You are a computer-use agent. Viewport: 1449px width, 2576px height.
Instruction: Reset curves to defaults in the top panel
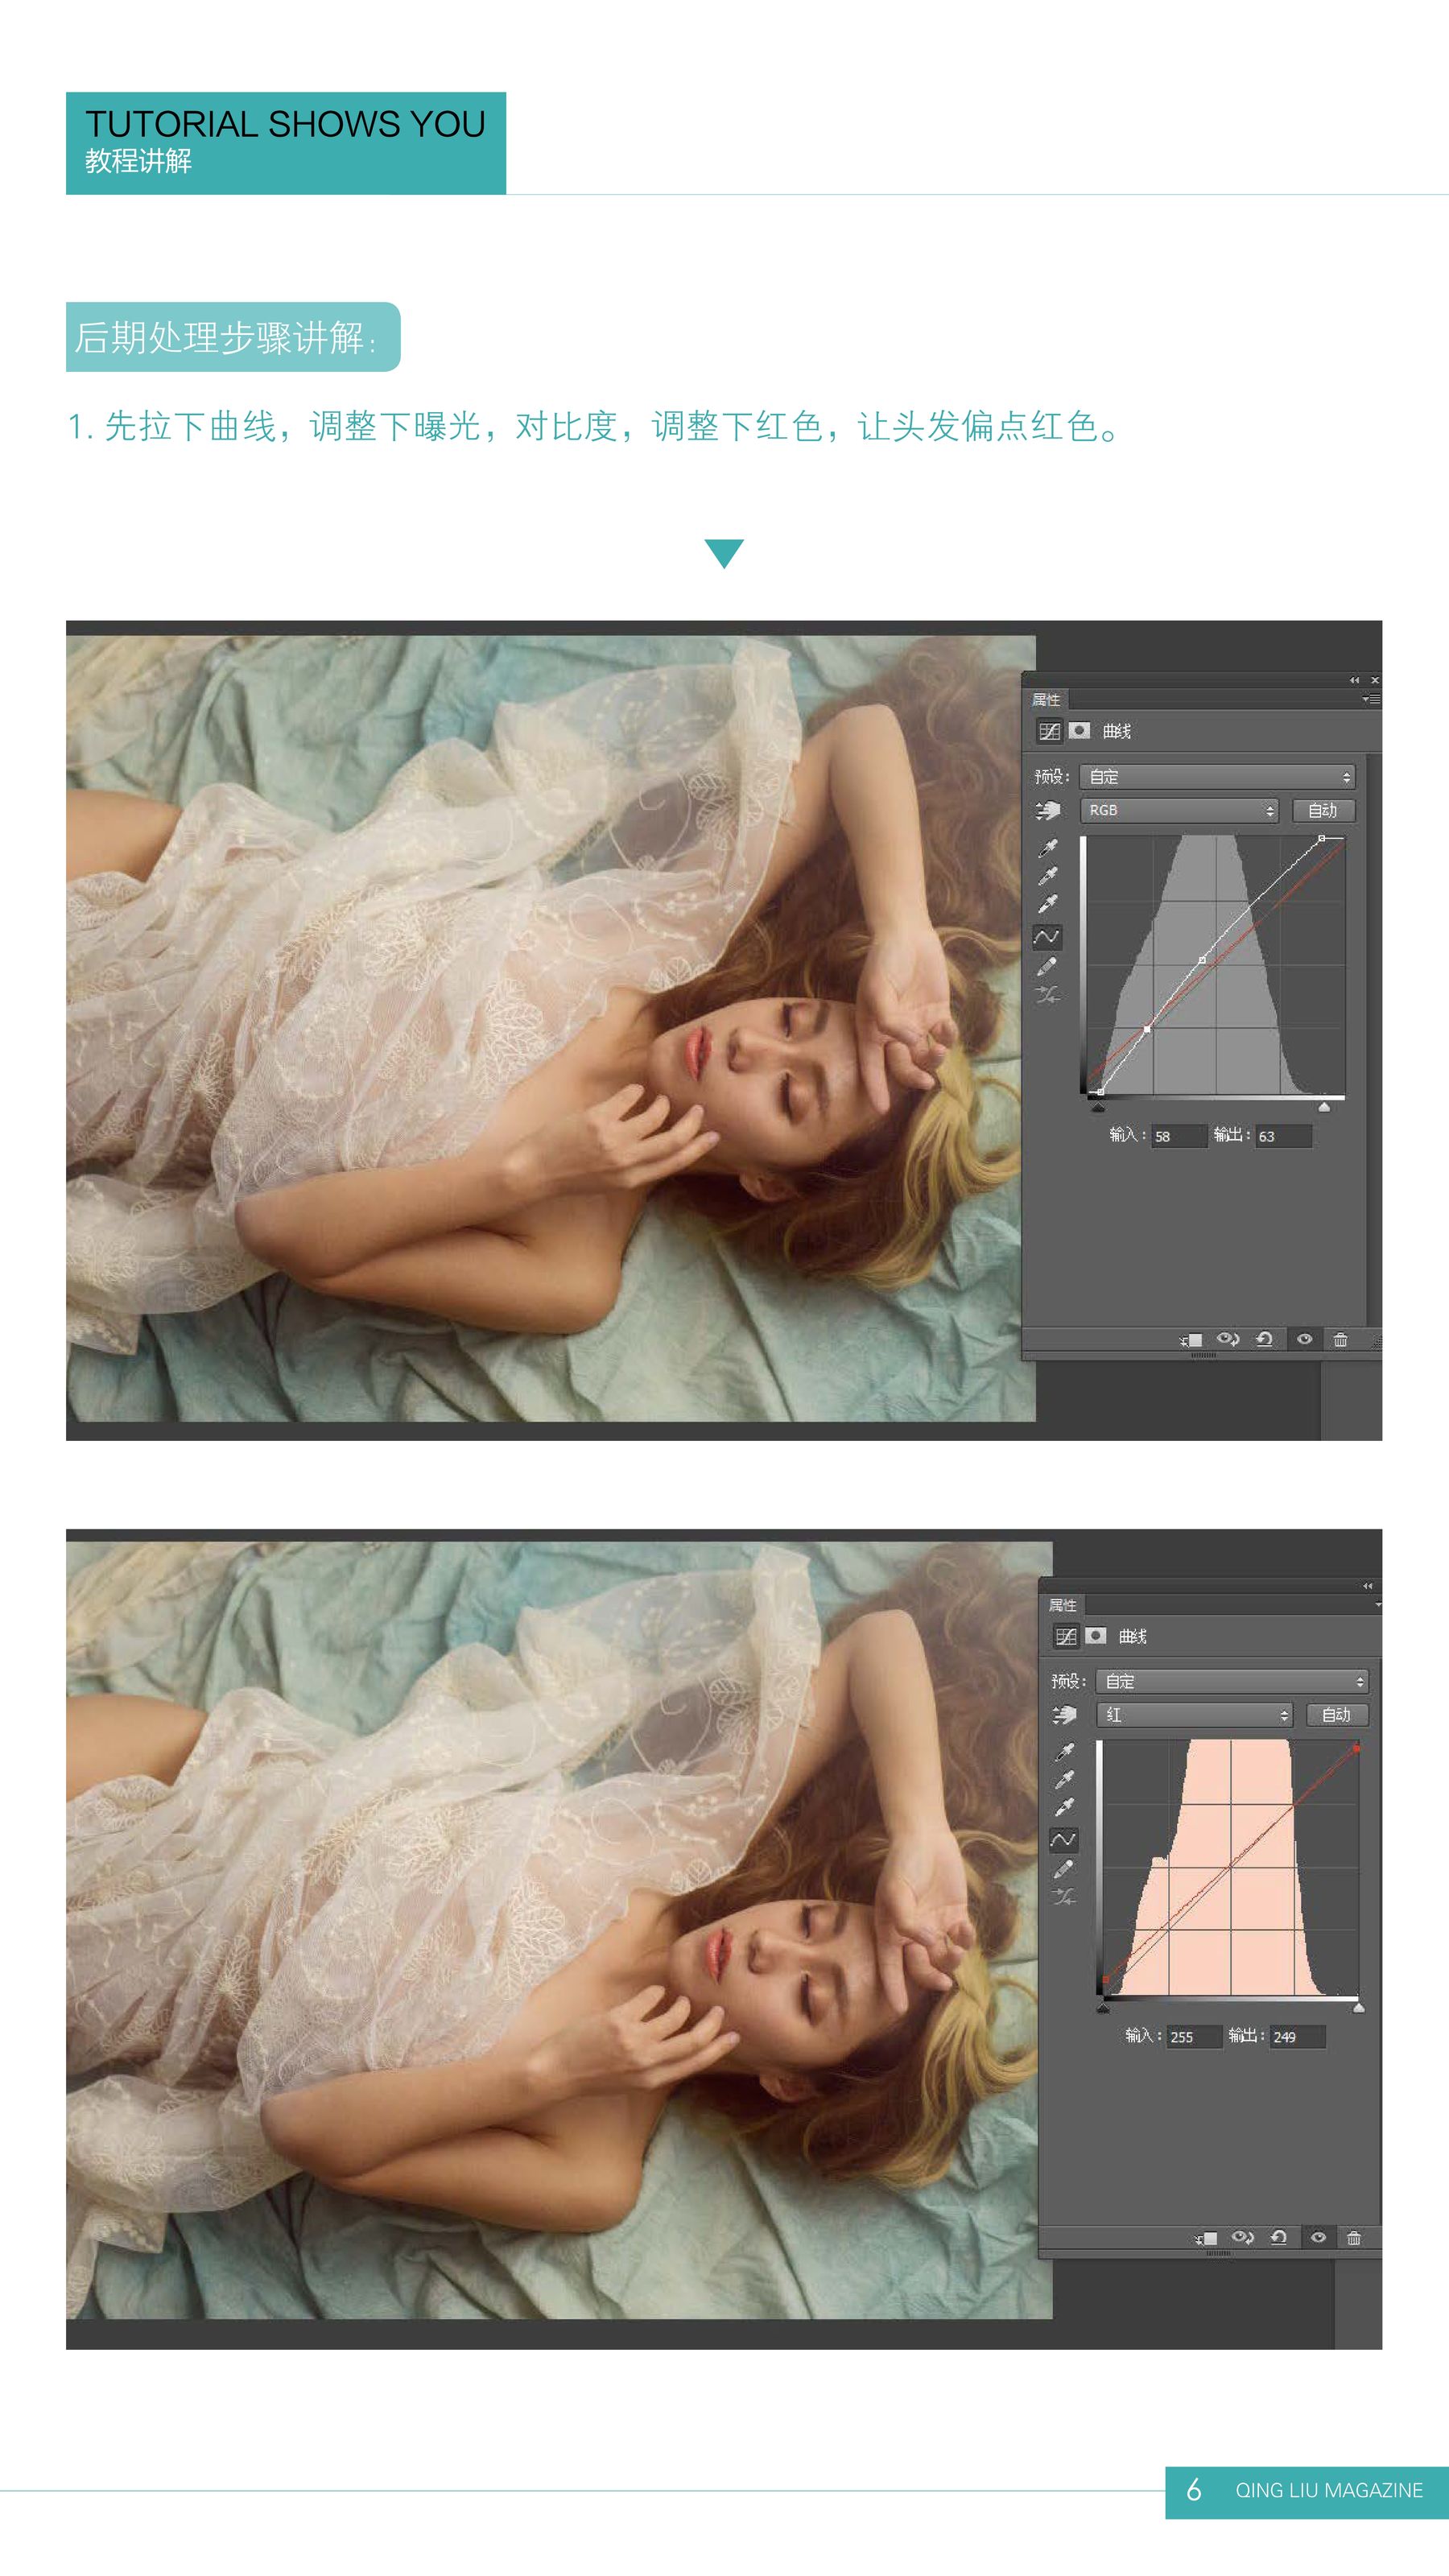(x=1265, y=1339)
